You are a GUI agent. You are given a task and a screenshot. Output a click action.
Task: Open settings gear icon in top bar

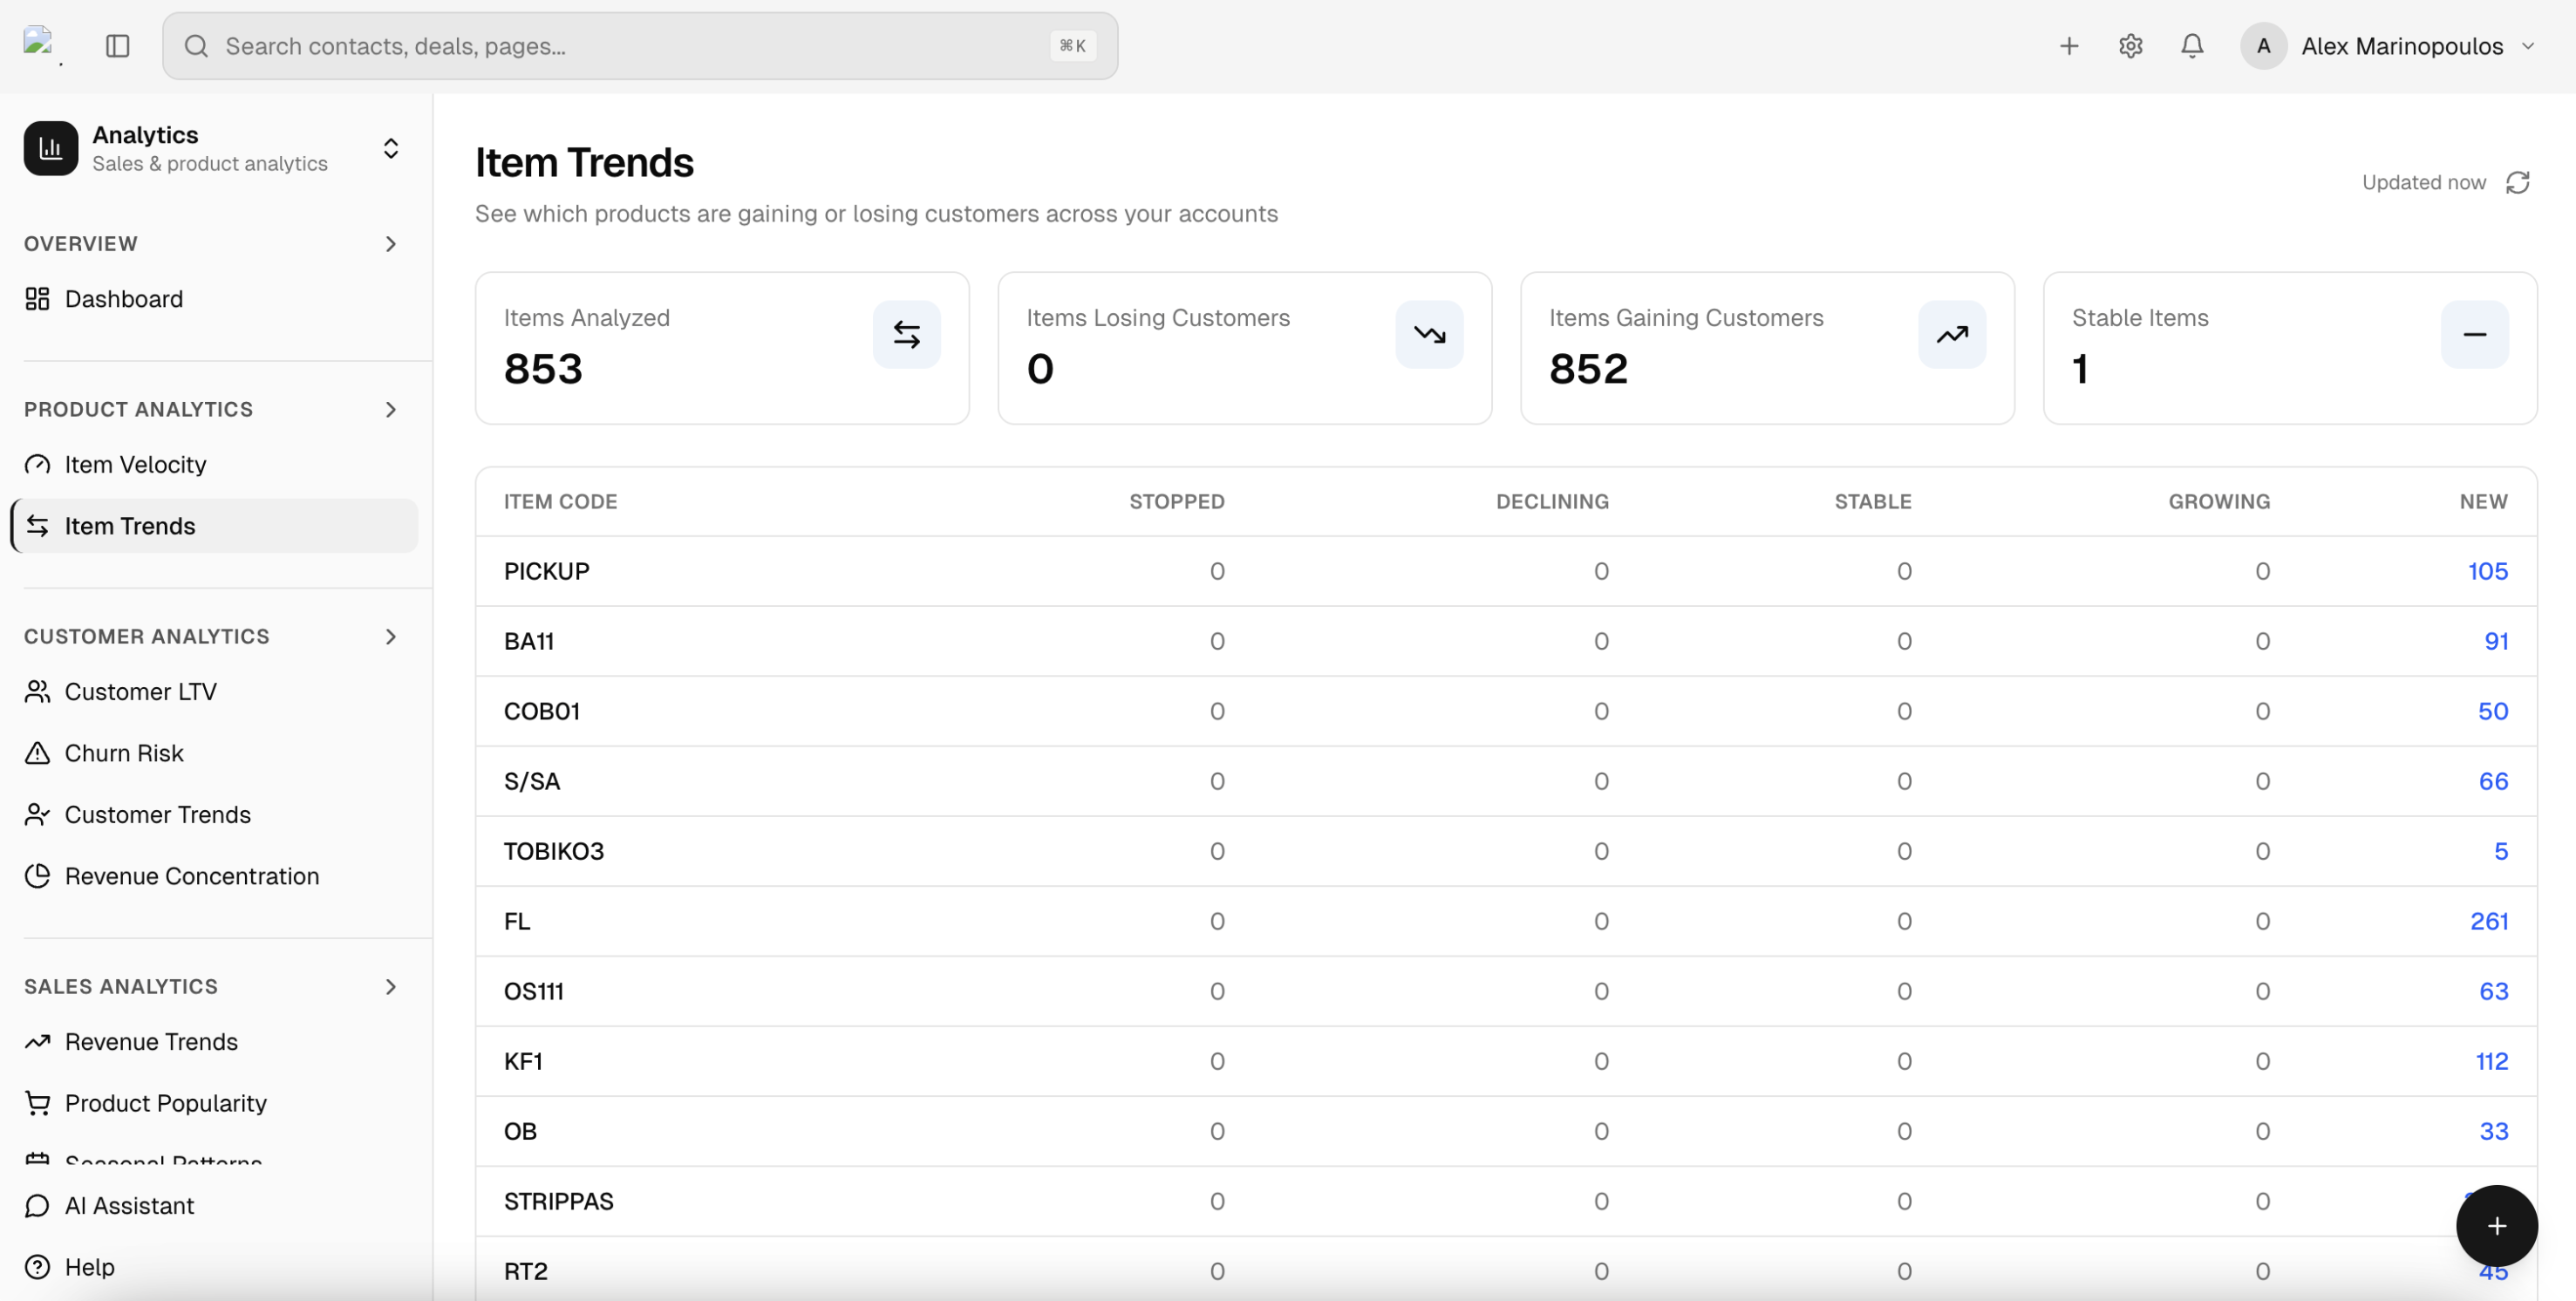[2130, 46]
